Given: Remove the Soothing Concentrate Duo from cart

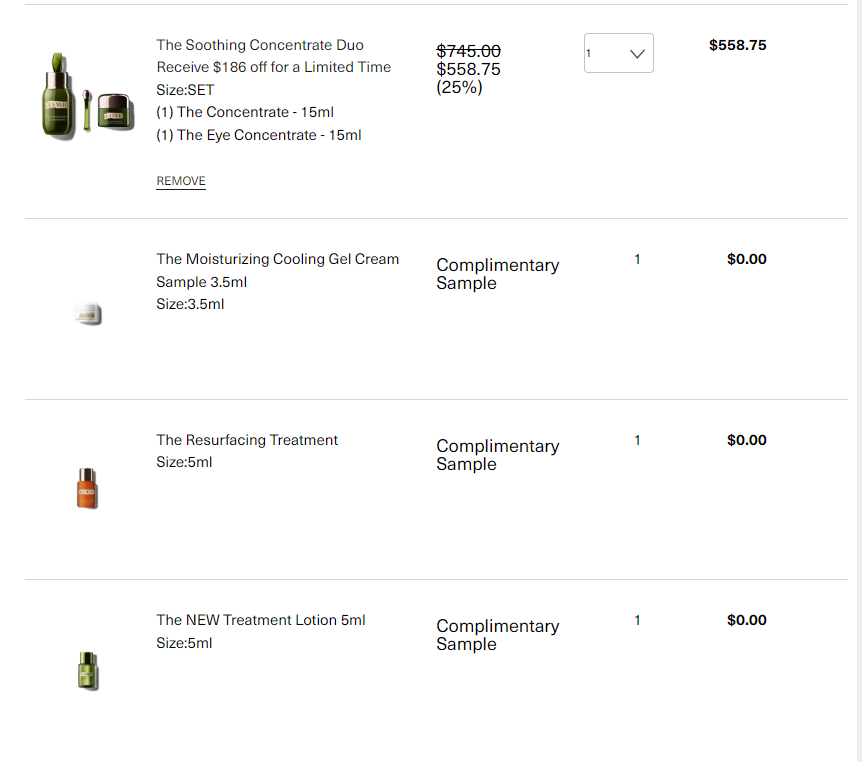Looking at the screenshot, I should click(x=181, y=181).
